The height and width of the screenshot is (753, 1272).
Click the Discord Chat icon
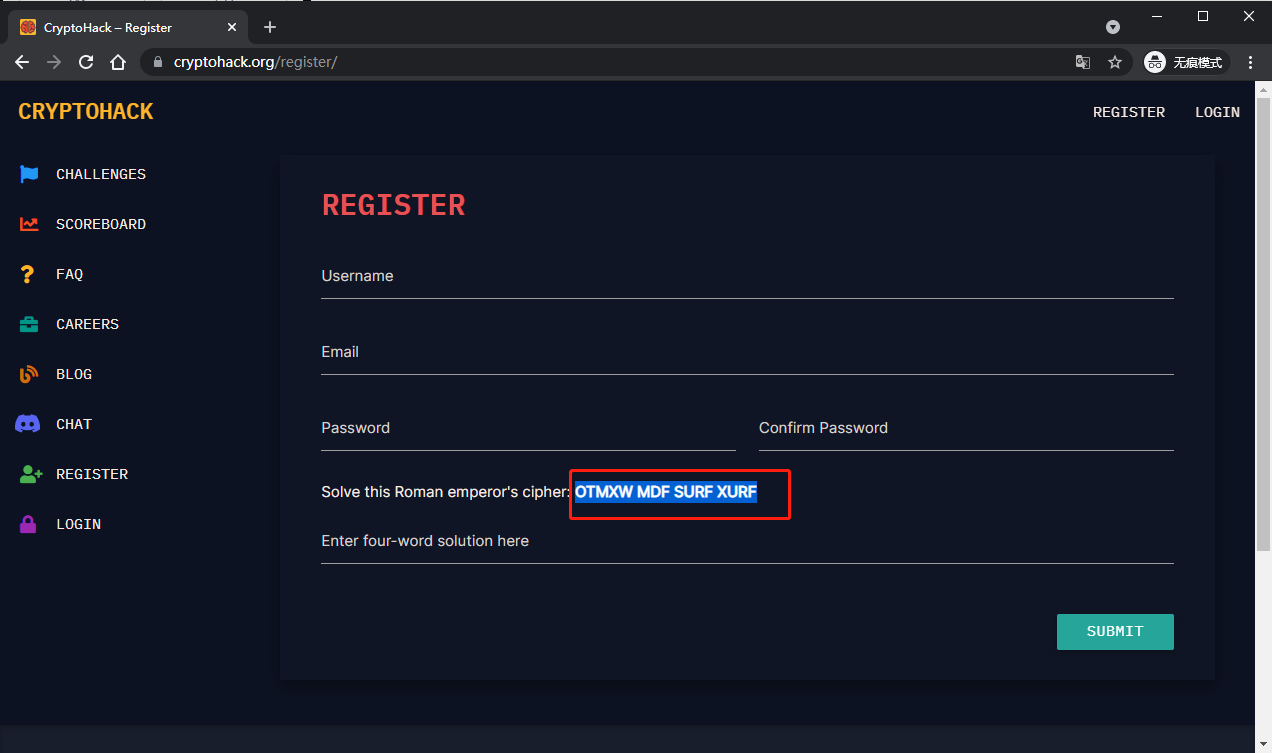pos(28,424)
